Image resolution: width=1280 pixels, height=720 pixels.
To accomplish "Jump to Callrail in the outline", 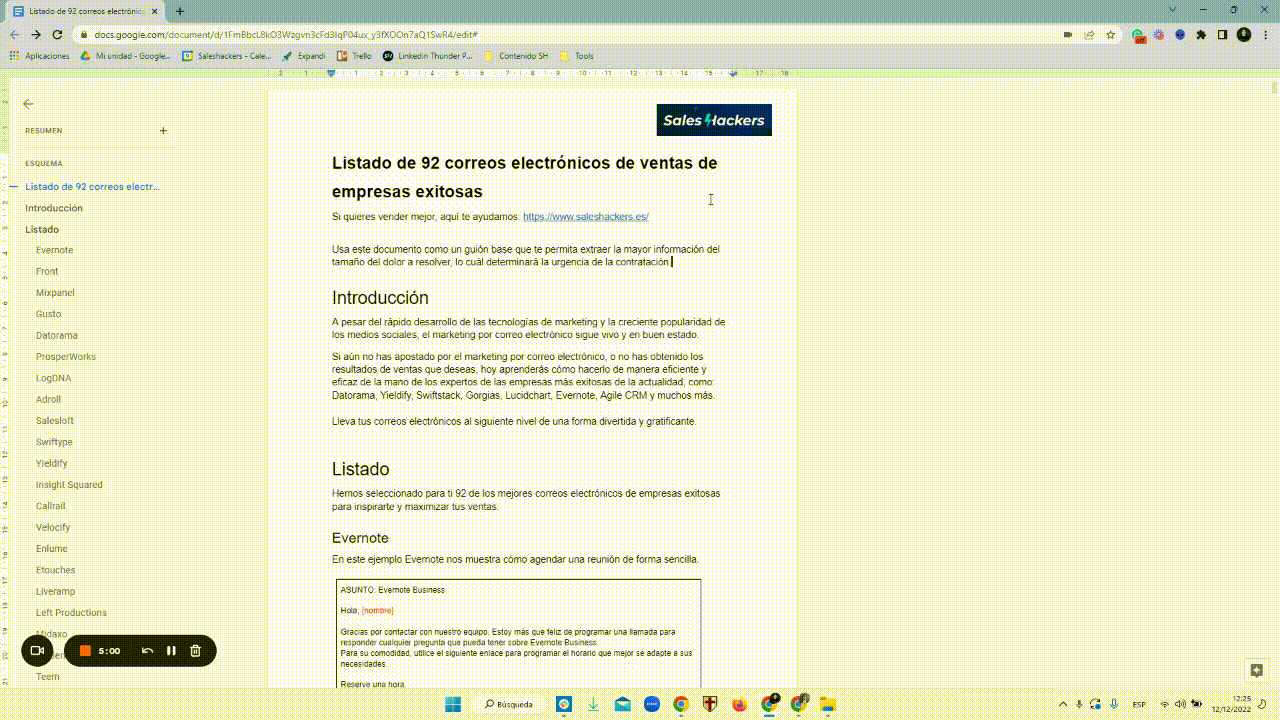I will pos(51,506).
